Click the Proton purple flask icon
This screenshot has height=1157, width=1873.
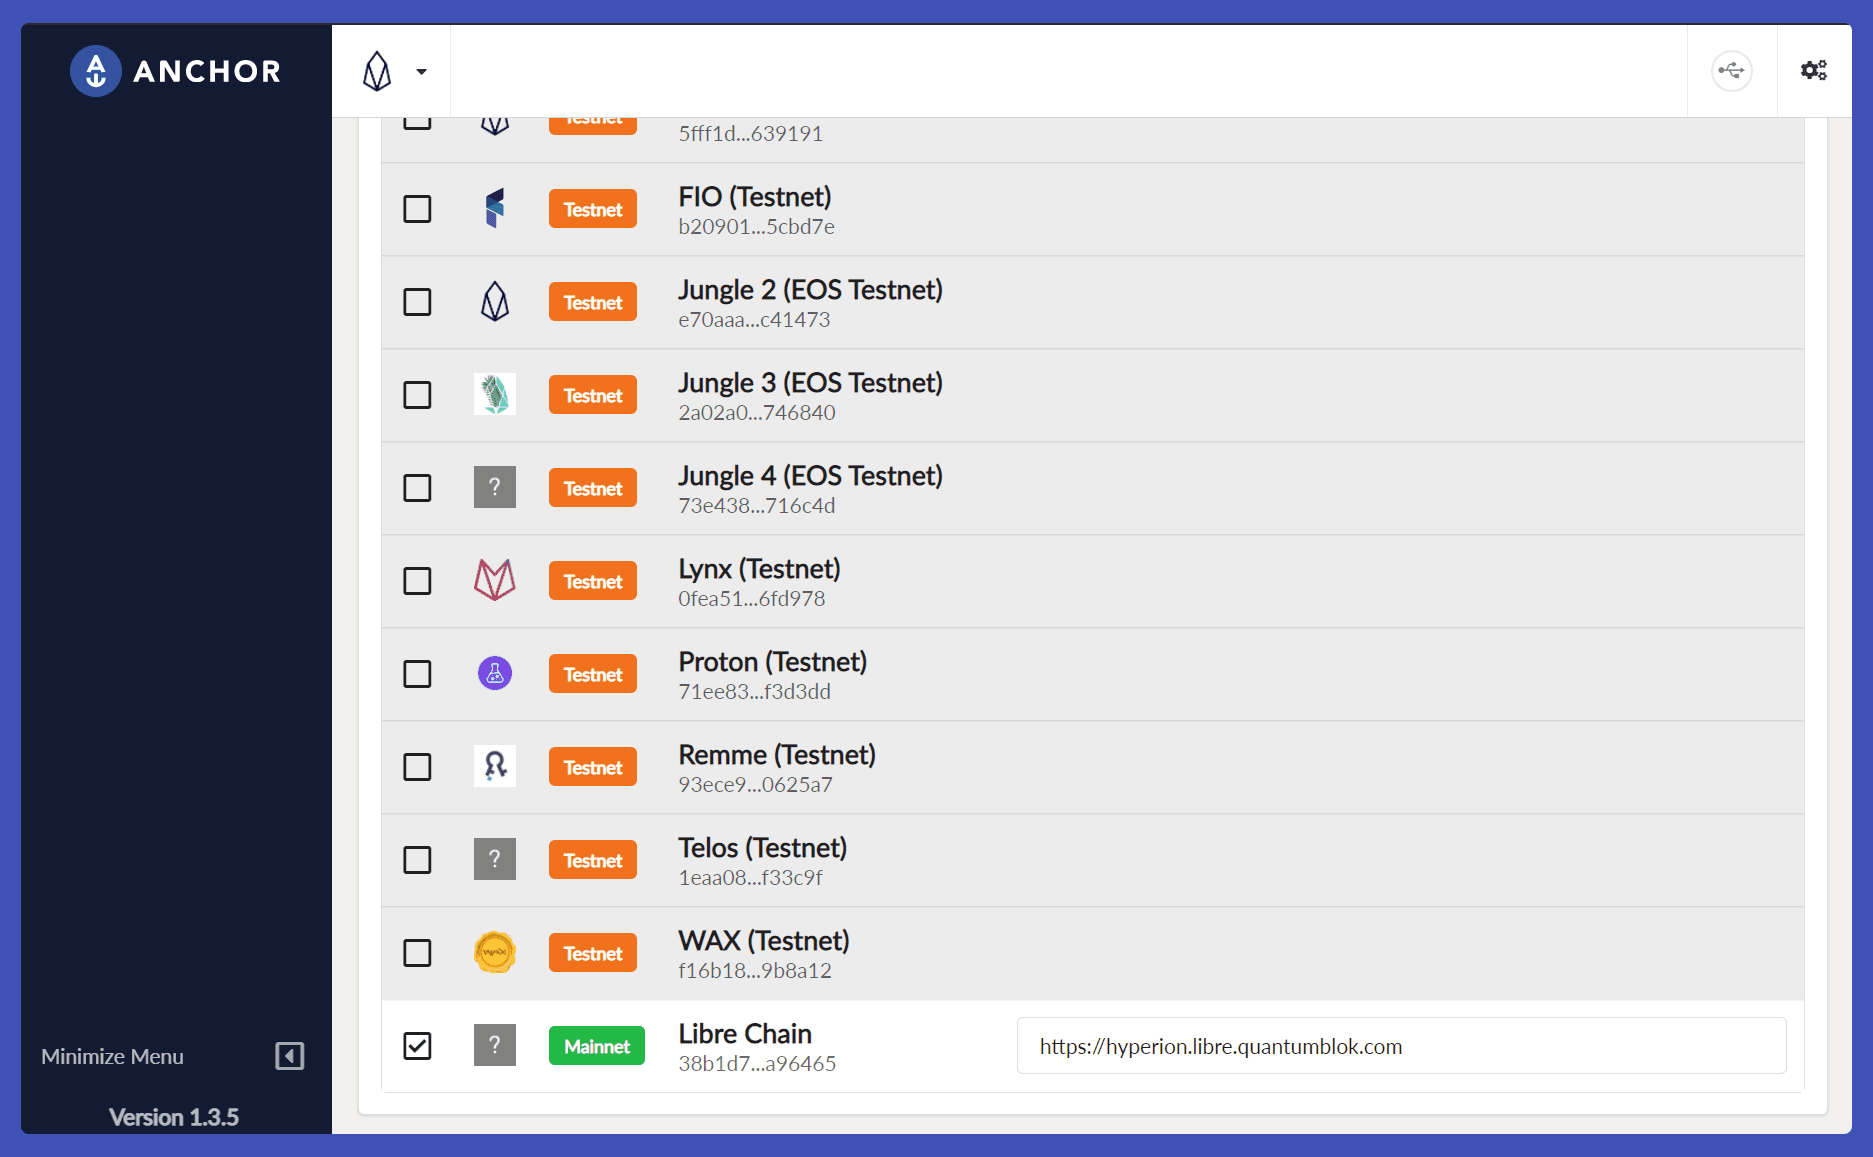point(495,673)
